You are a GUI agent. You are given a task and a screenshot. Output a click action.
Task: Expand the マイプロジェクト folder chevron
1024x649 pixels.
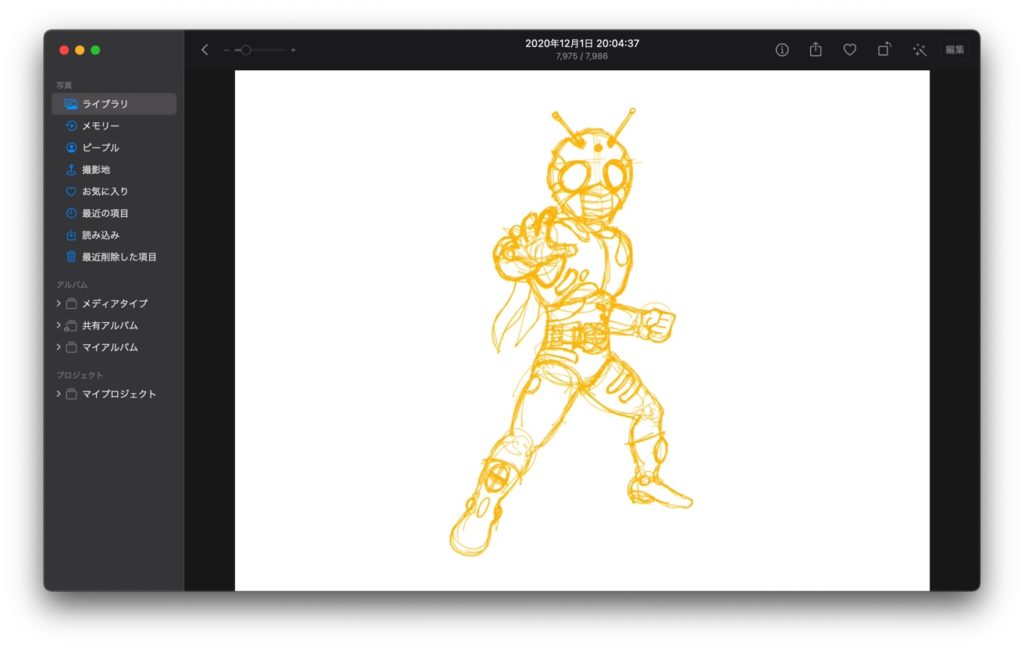(58, 394)
